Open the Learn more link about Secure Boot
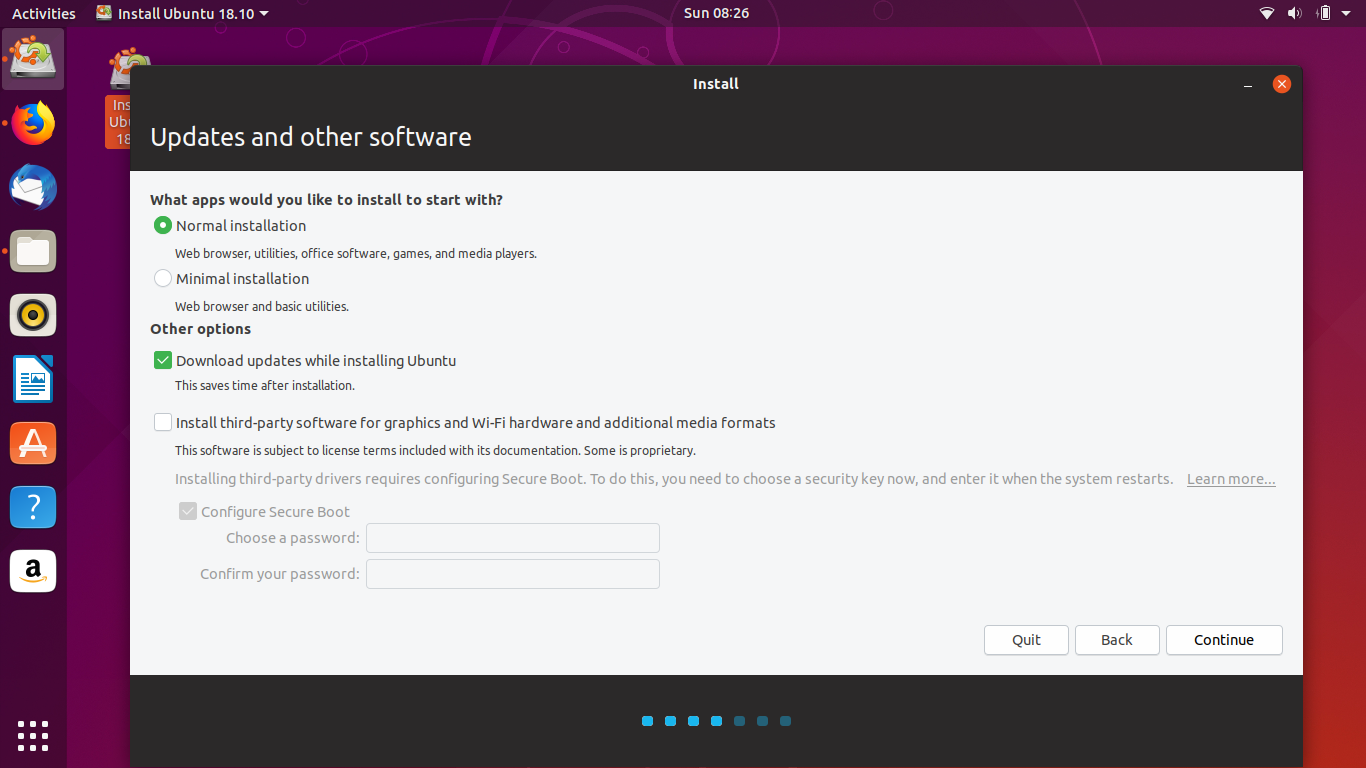1366x768 pixels. tap(1230, 479)
